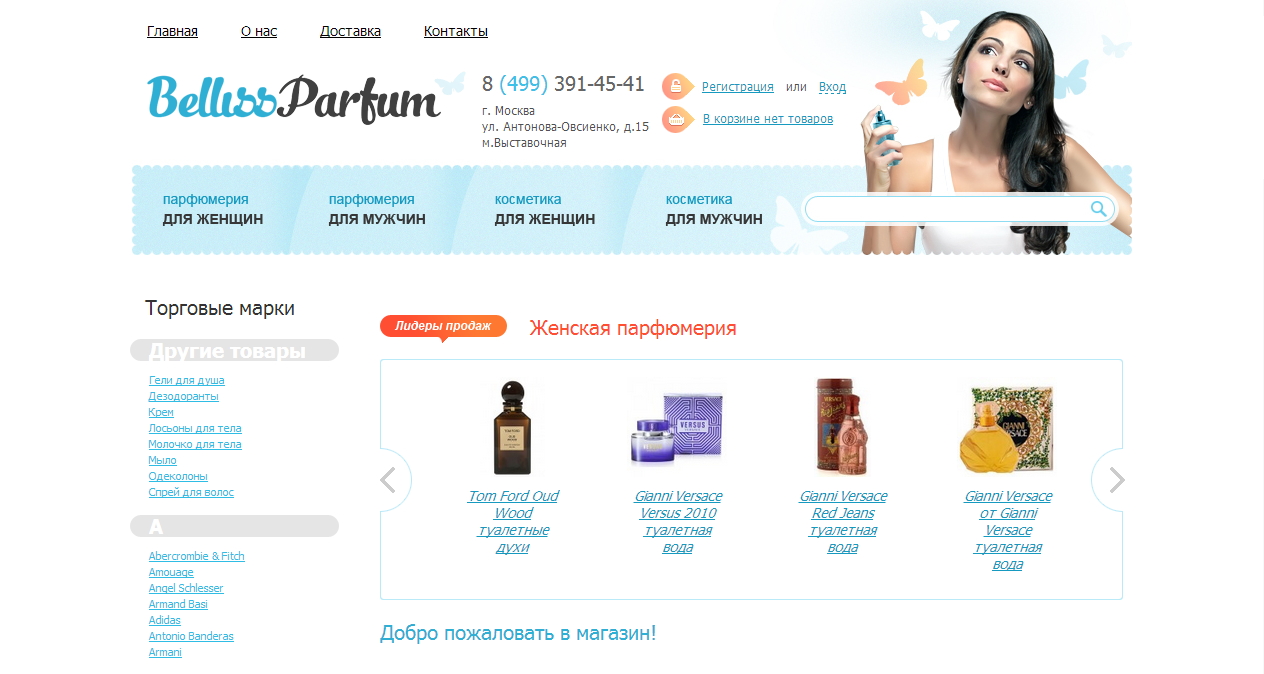Image resolution: width=1264 pixels, height=674 pixels.
Task: Click the Вход login link
Action: (832, 87)
